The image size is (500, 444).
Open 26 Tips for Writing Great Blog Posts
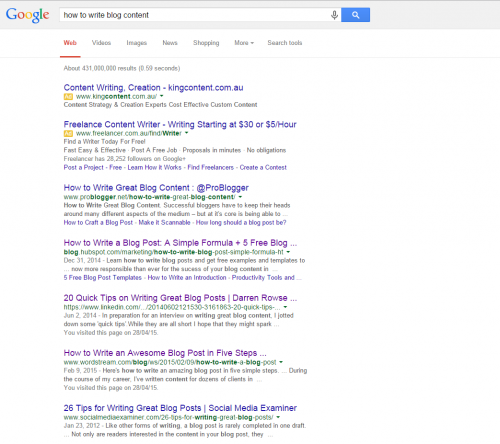click(180, 408)
